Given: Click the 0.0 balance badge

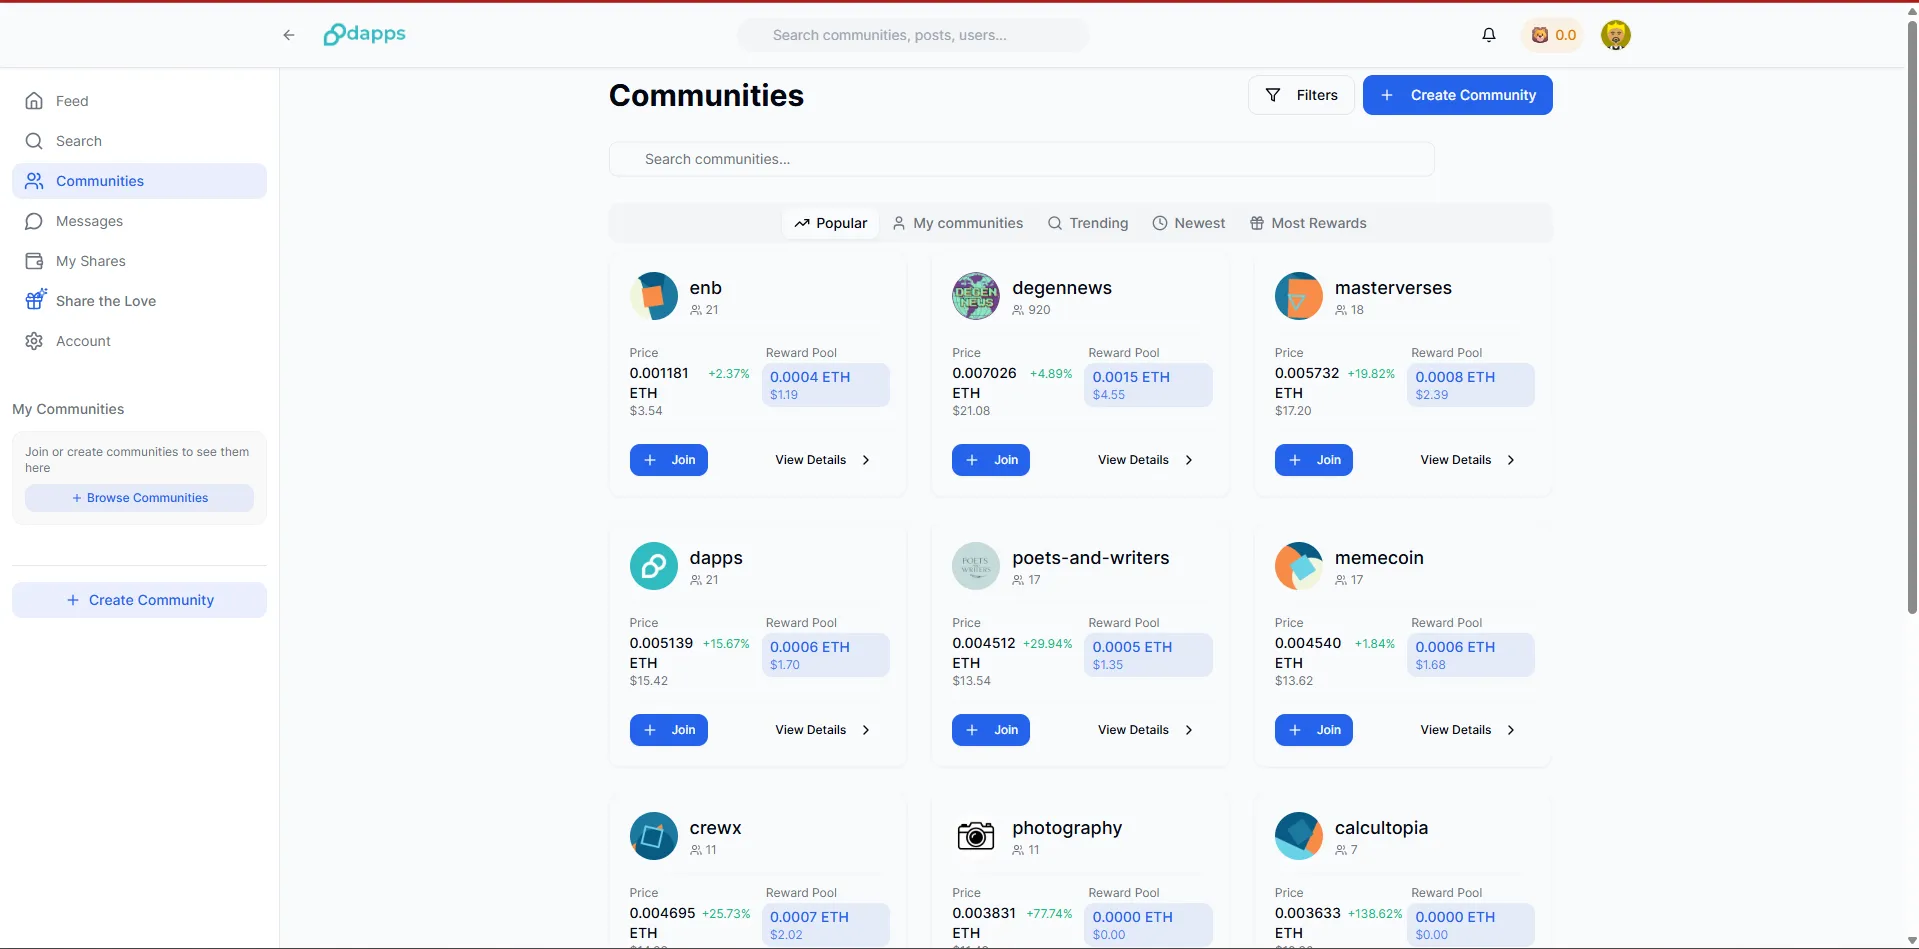Looking at the screenshot, I should (1553, 35).
